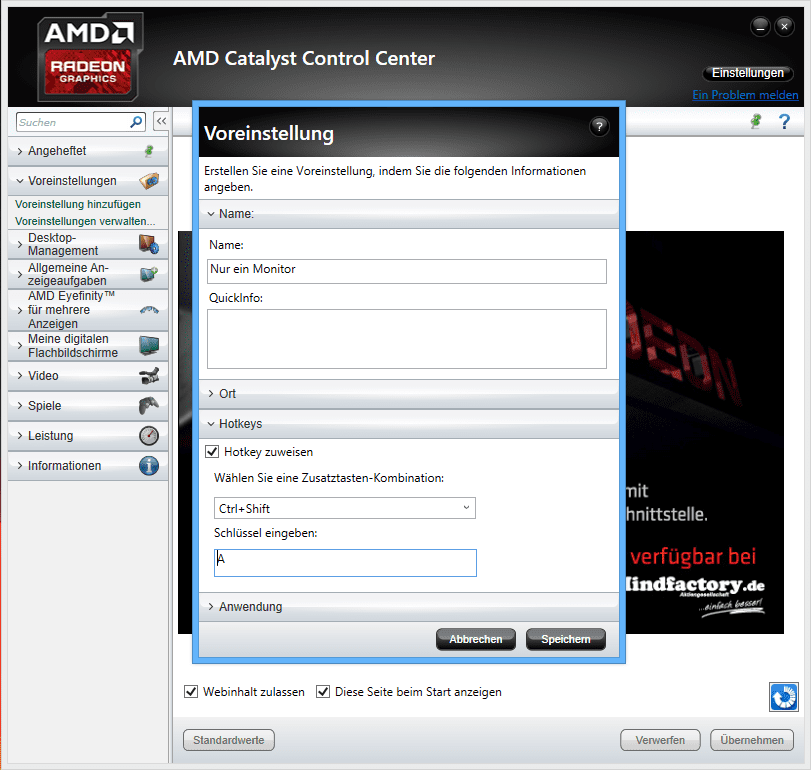Open help in the Voreinstellung dialog
The height and width of the screenshot is (770, 811).
599,126
